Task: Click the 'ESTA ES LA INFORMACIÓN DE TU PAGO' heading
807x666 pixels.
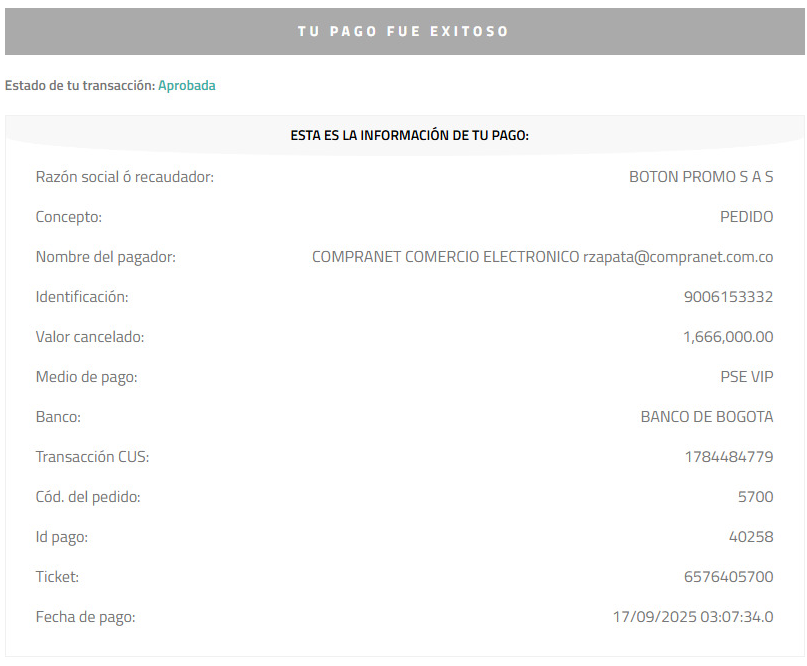Action: pos(410,135)
